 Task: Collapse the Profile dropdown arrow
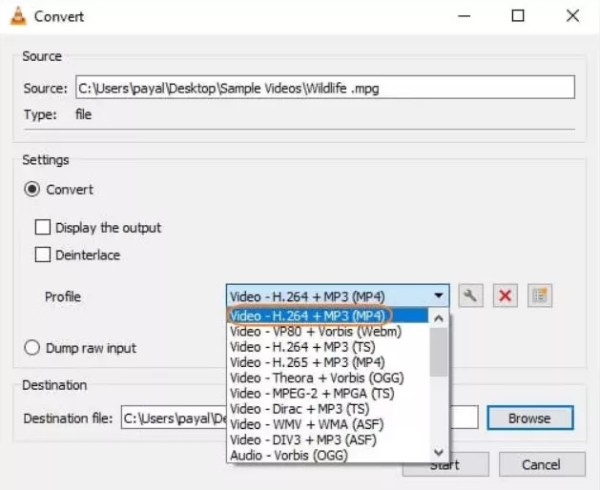click(439, 296)
